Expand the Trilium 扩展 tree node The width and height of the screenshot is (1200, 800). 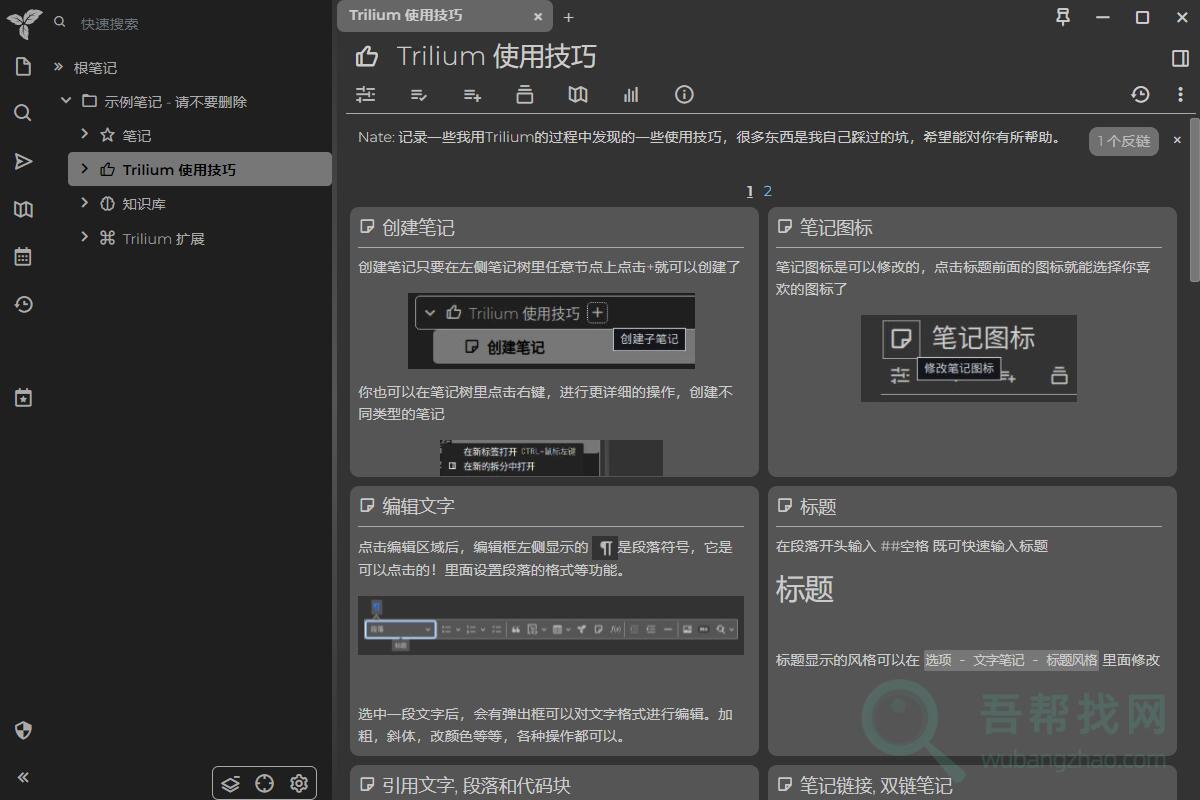[85, 237]
